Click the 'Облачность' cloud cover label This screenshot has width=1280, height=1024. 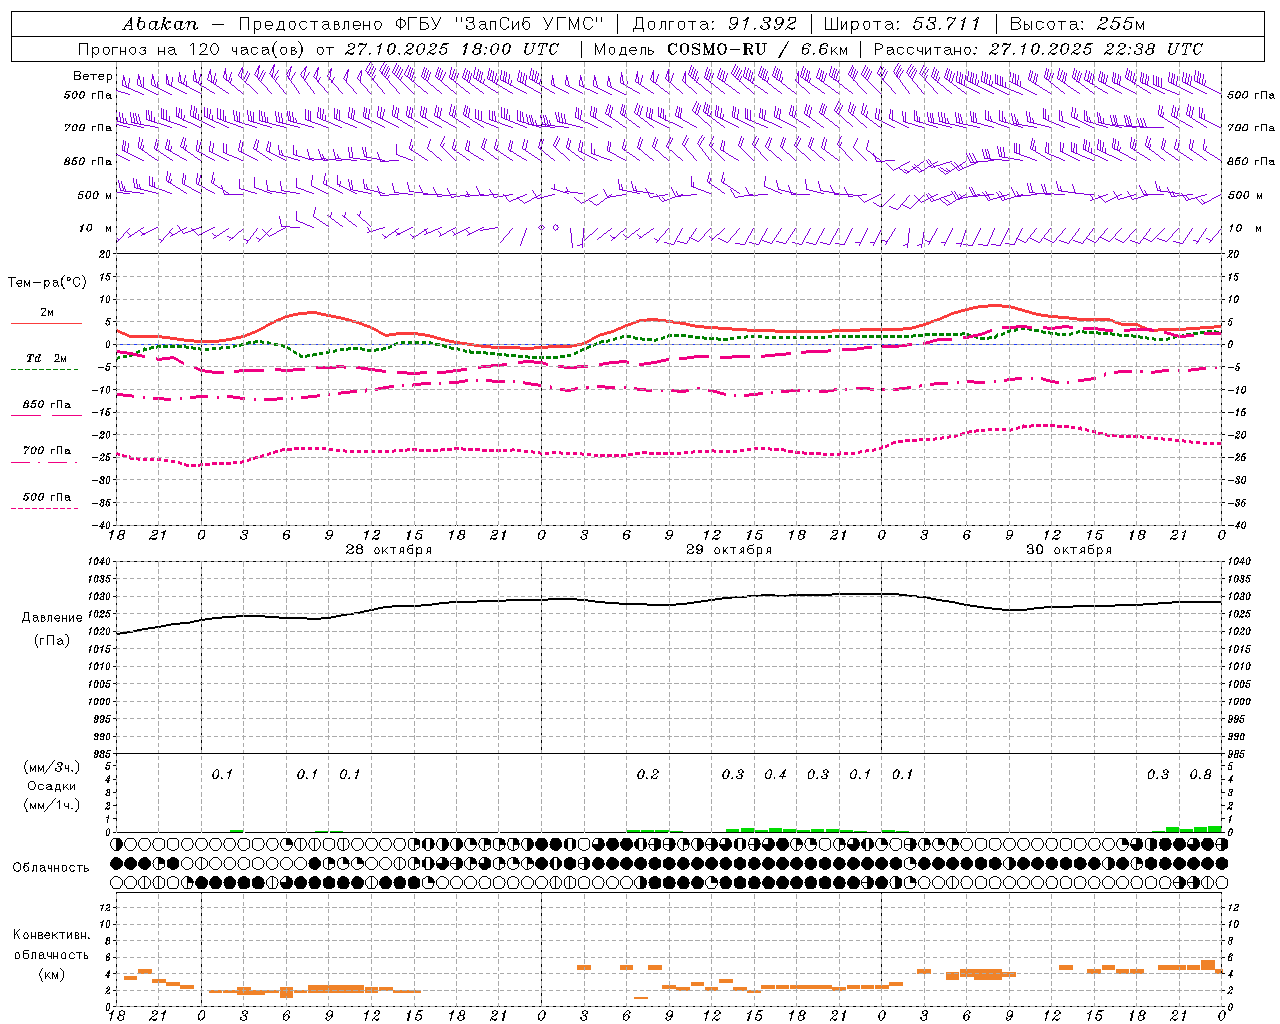point(51,868)
